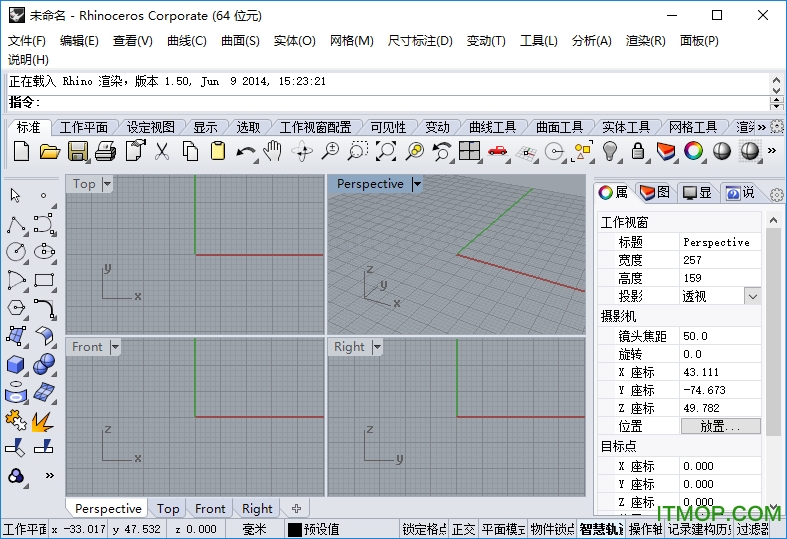This screenshot has height=539, width=787.
Task: Click the black 预设值 layer swatch
Action: [295, 529]
